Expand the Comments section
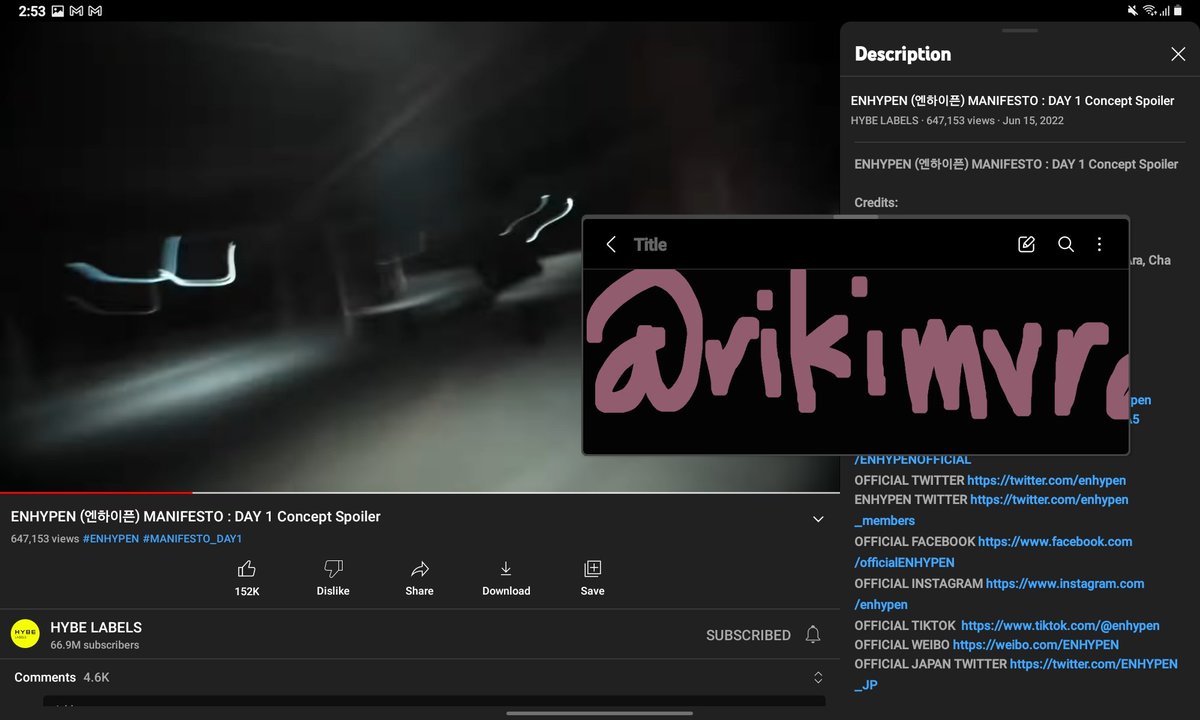The width and height of the screenshot is (1200, 720). coord(818,678)
